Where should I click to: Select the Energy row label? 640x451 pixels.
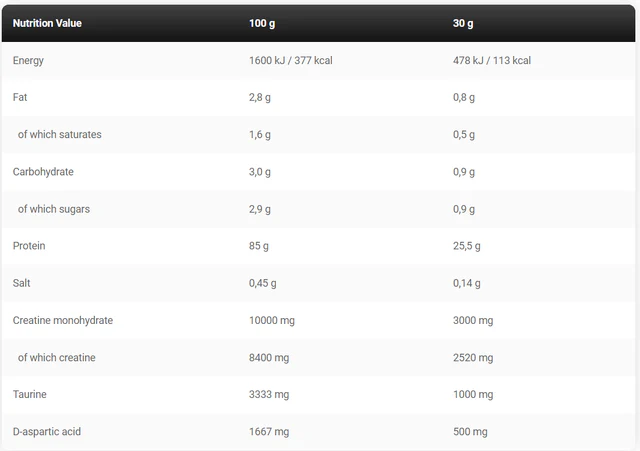(28, 61)
